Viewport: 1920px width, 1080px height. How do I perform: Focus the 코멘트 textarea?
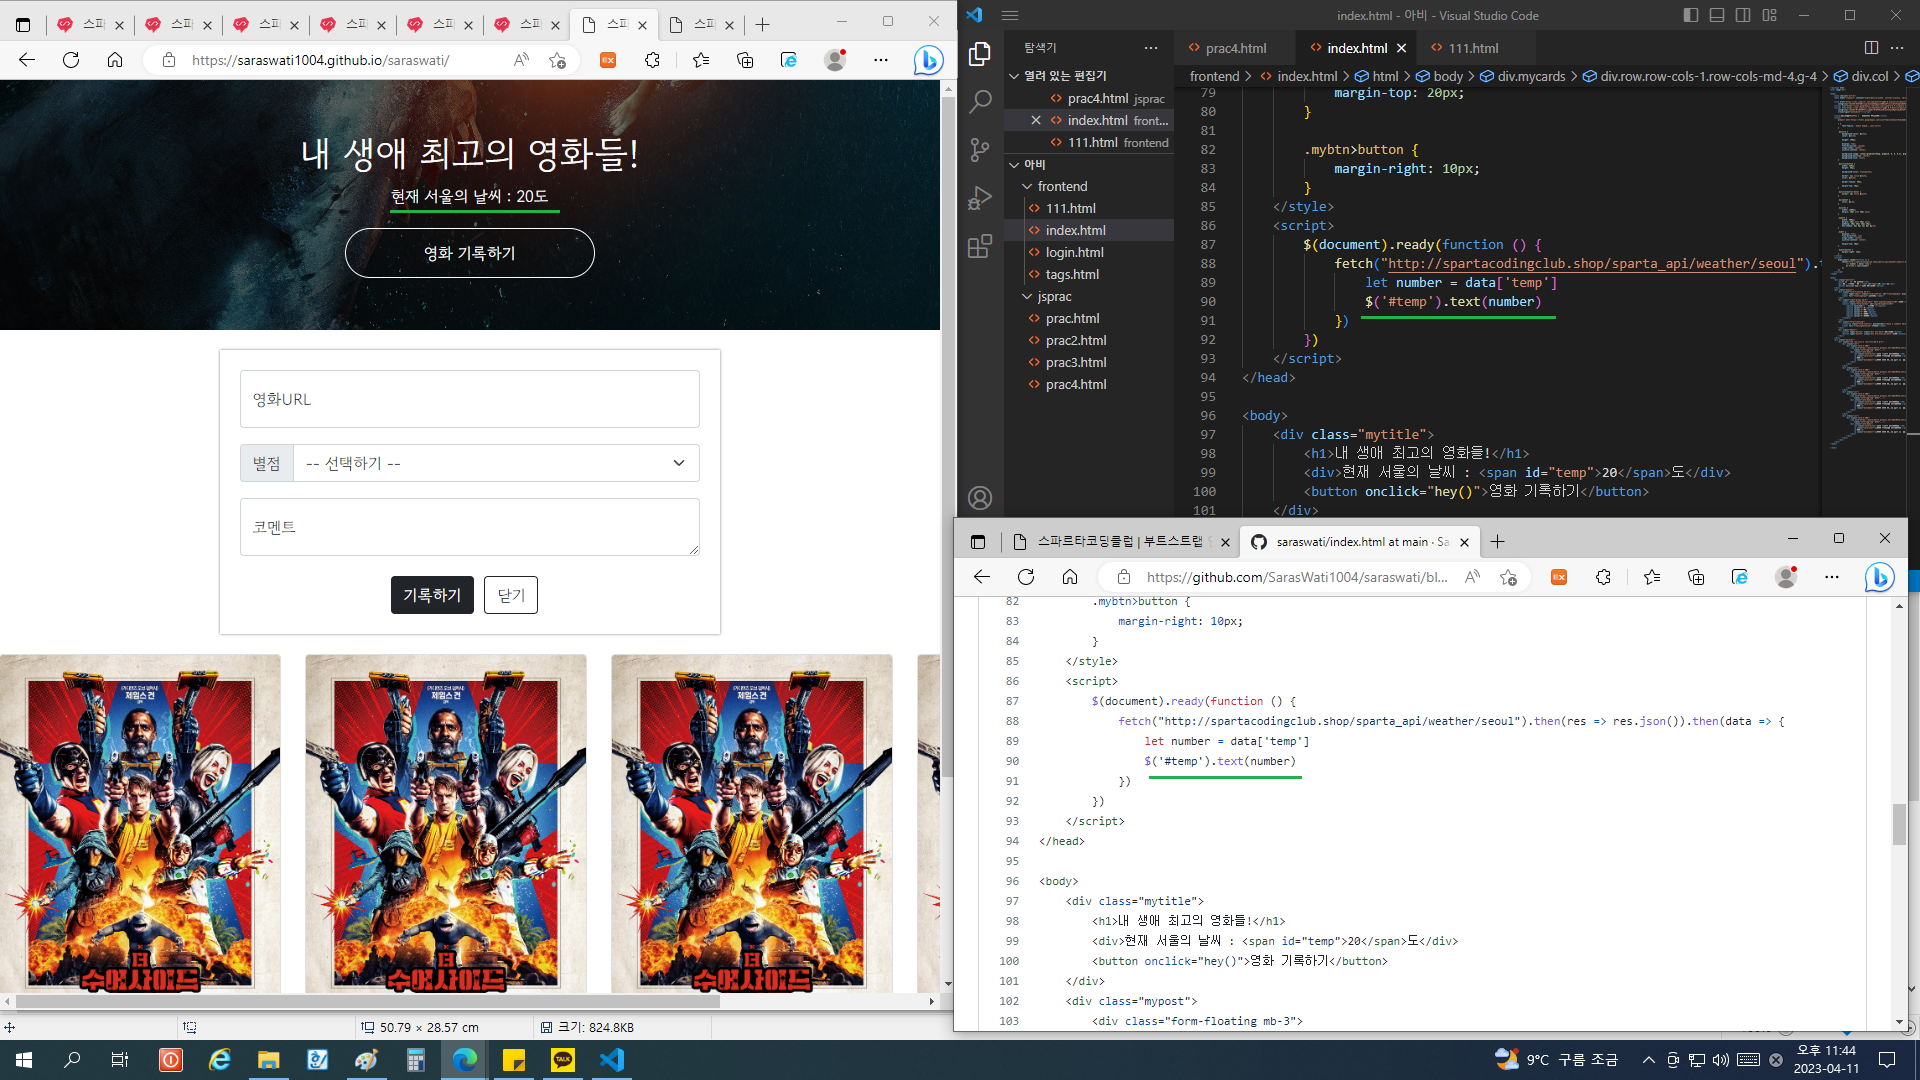[470, 527]
